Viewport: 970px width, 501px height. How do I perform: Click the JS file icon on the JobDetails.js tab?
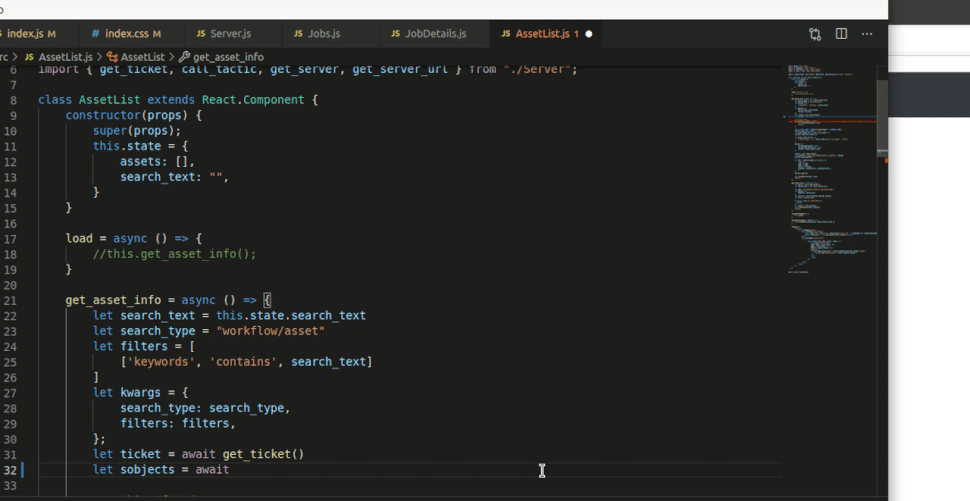coord(395,33)
